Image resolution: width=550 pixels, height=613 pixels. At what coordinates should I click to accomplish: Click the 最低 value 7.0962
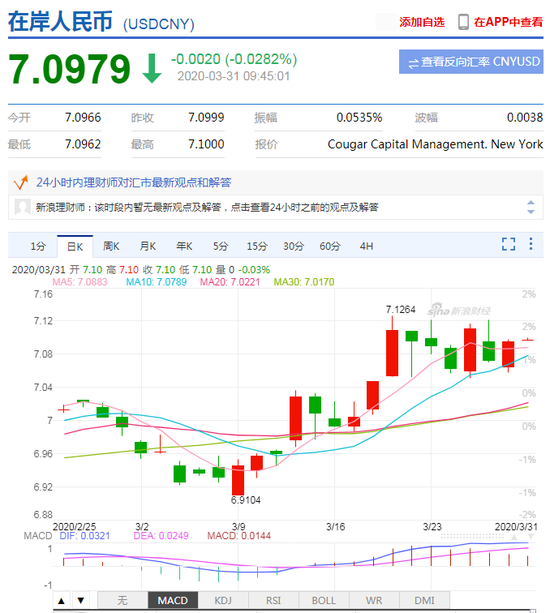coord(83,144)
